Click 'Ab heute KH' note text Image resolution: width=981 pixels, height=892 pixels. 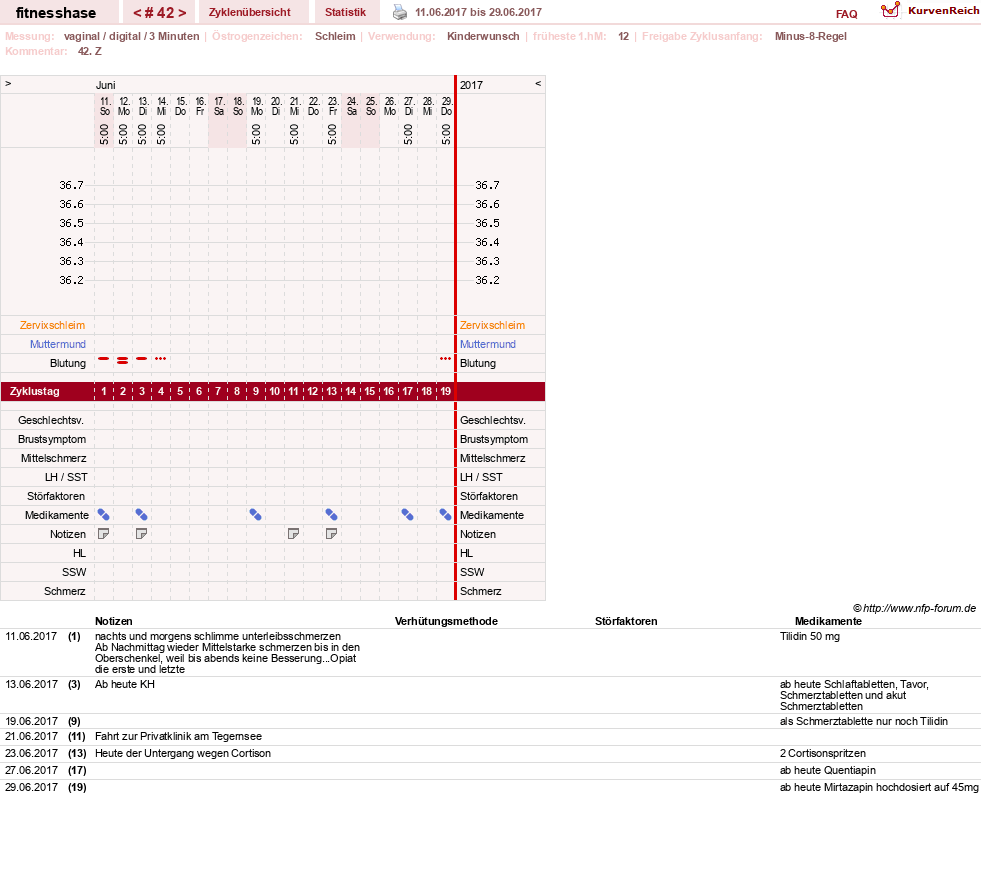pyautogui.click(x=125, y=684)
